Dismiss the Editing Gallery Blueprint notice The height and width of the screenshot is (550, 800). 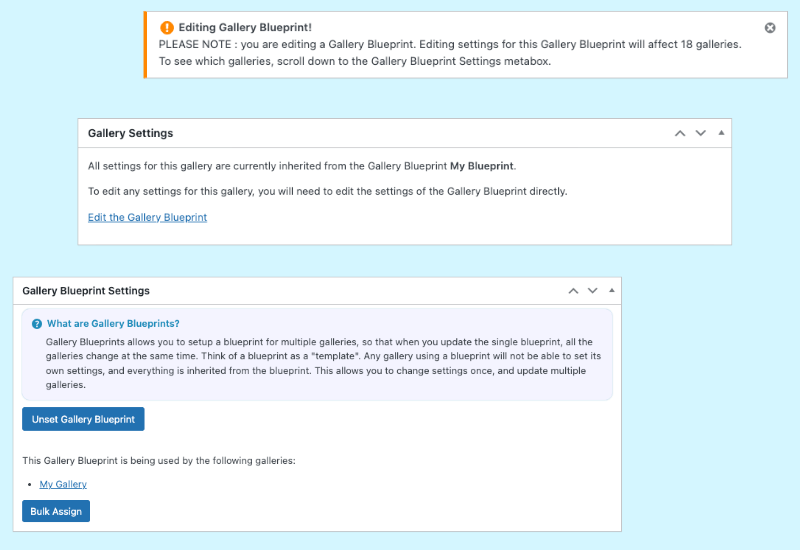(770, 28)
